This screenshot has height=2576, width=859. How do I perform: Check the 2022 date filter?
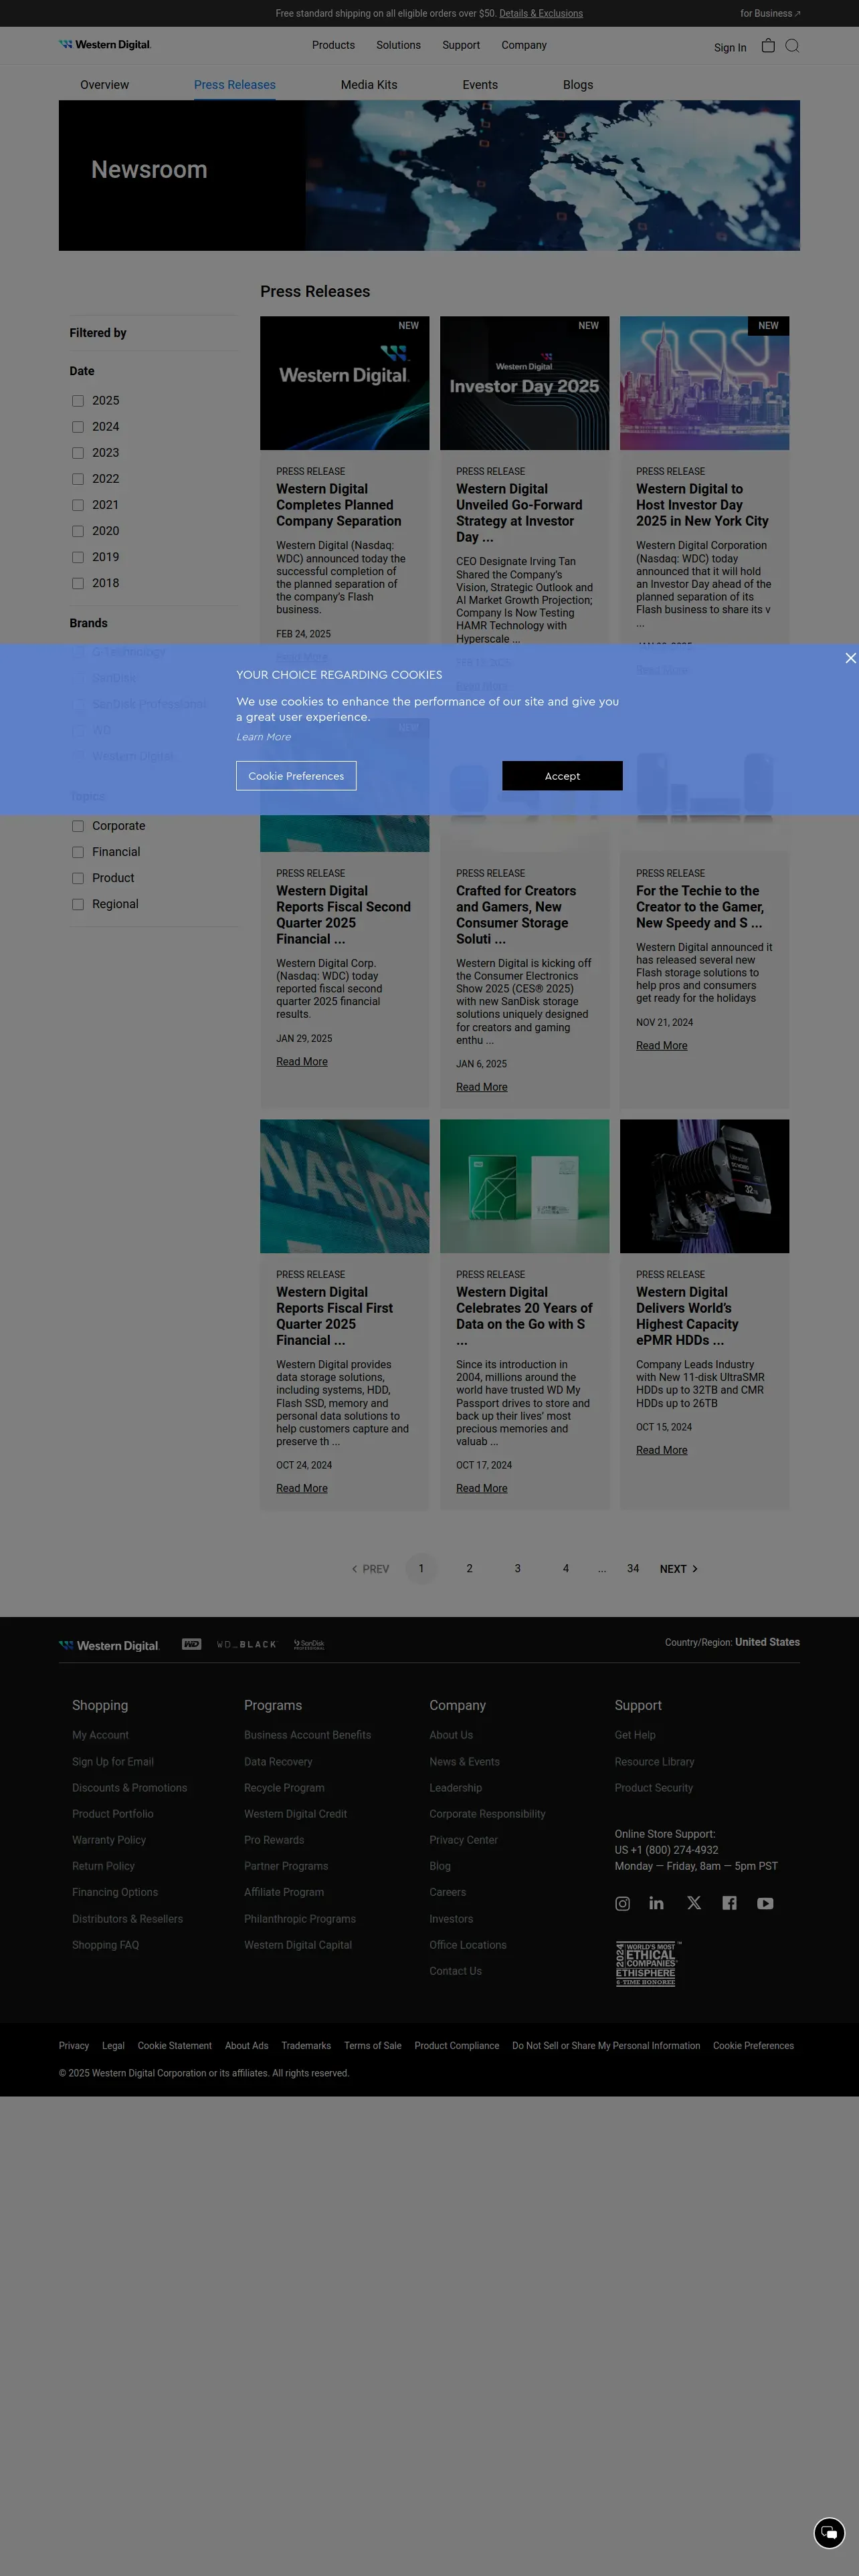coord(78,479)
